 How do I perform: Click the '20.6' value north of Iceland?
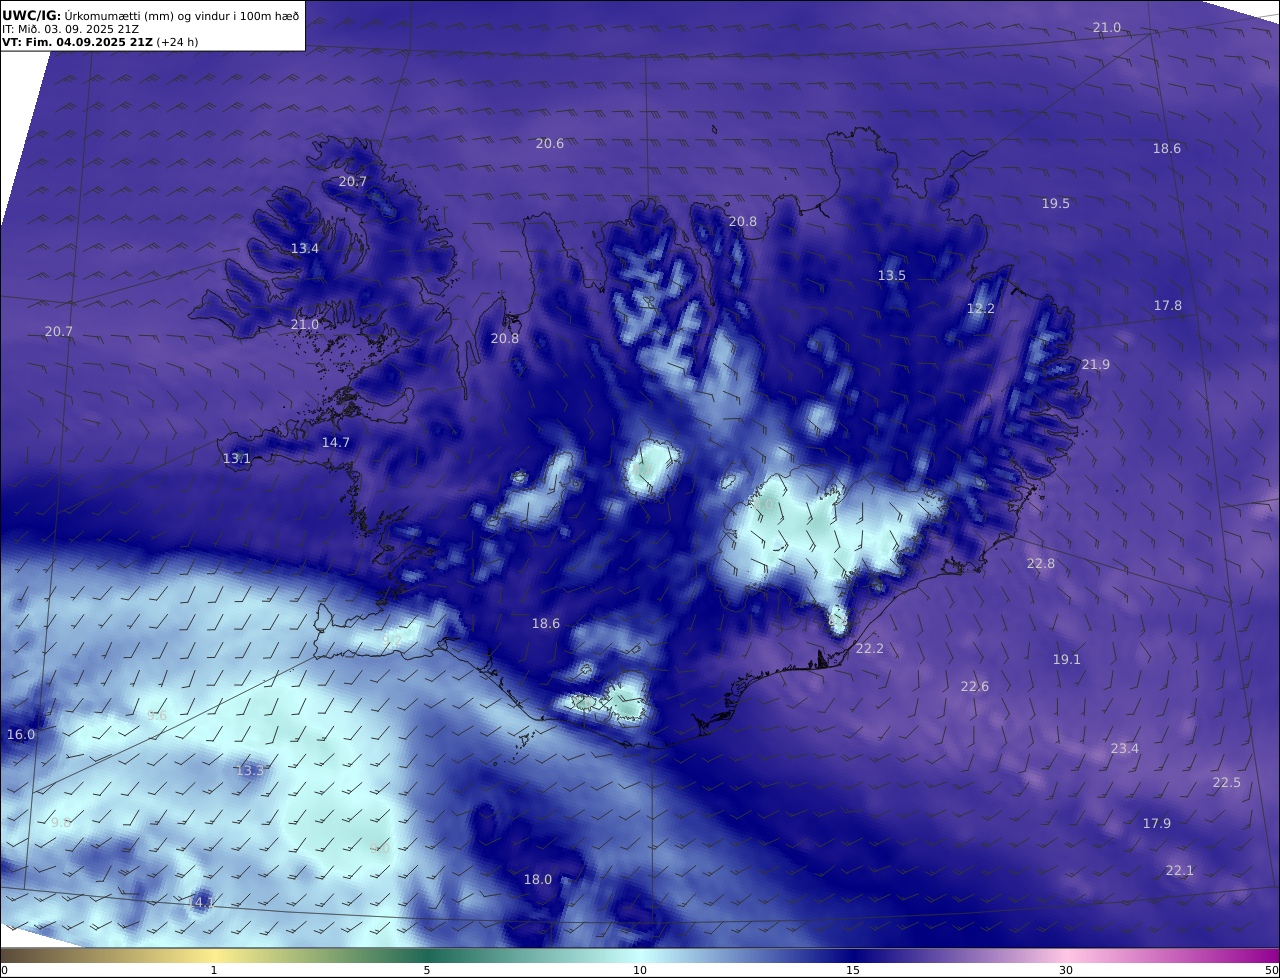point(550,144)
